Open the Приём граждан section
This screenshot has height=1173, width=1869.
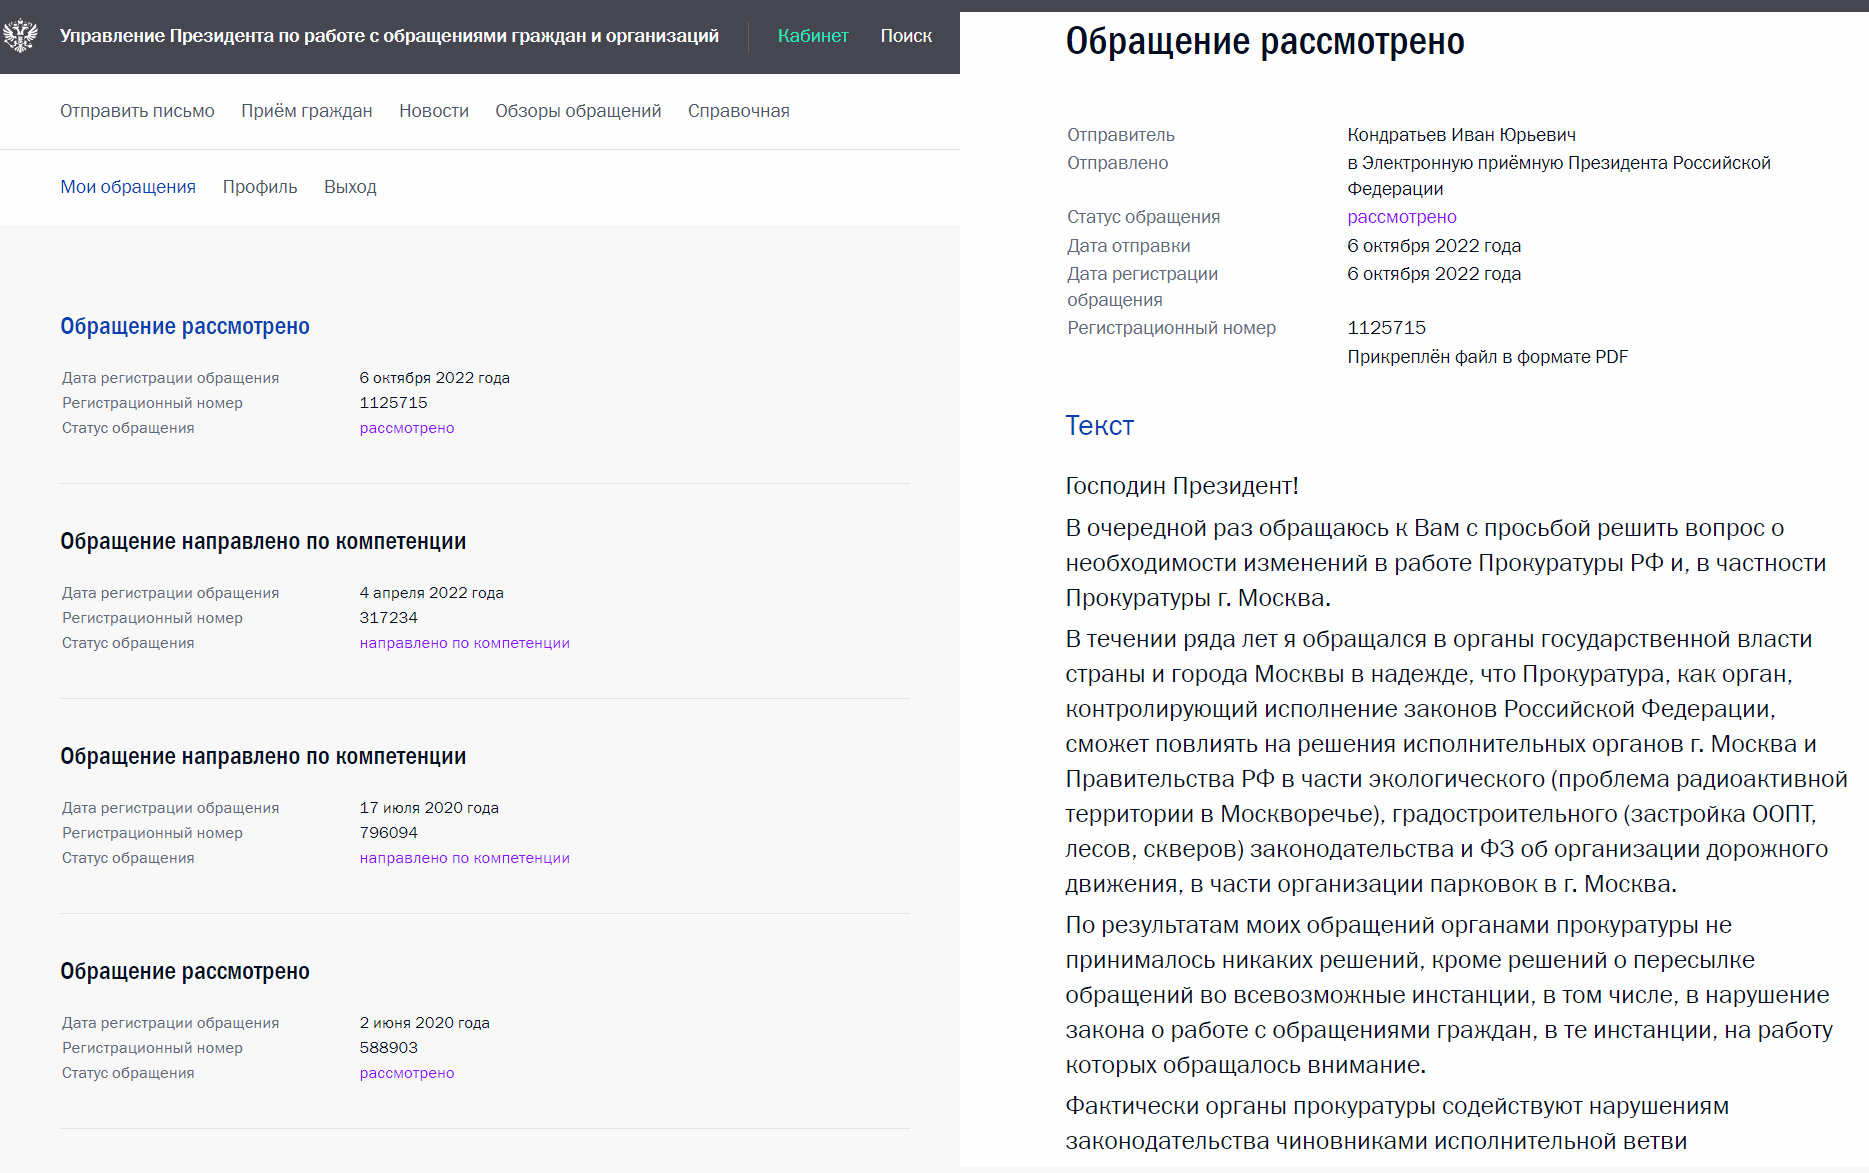click(307, 111)
